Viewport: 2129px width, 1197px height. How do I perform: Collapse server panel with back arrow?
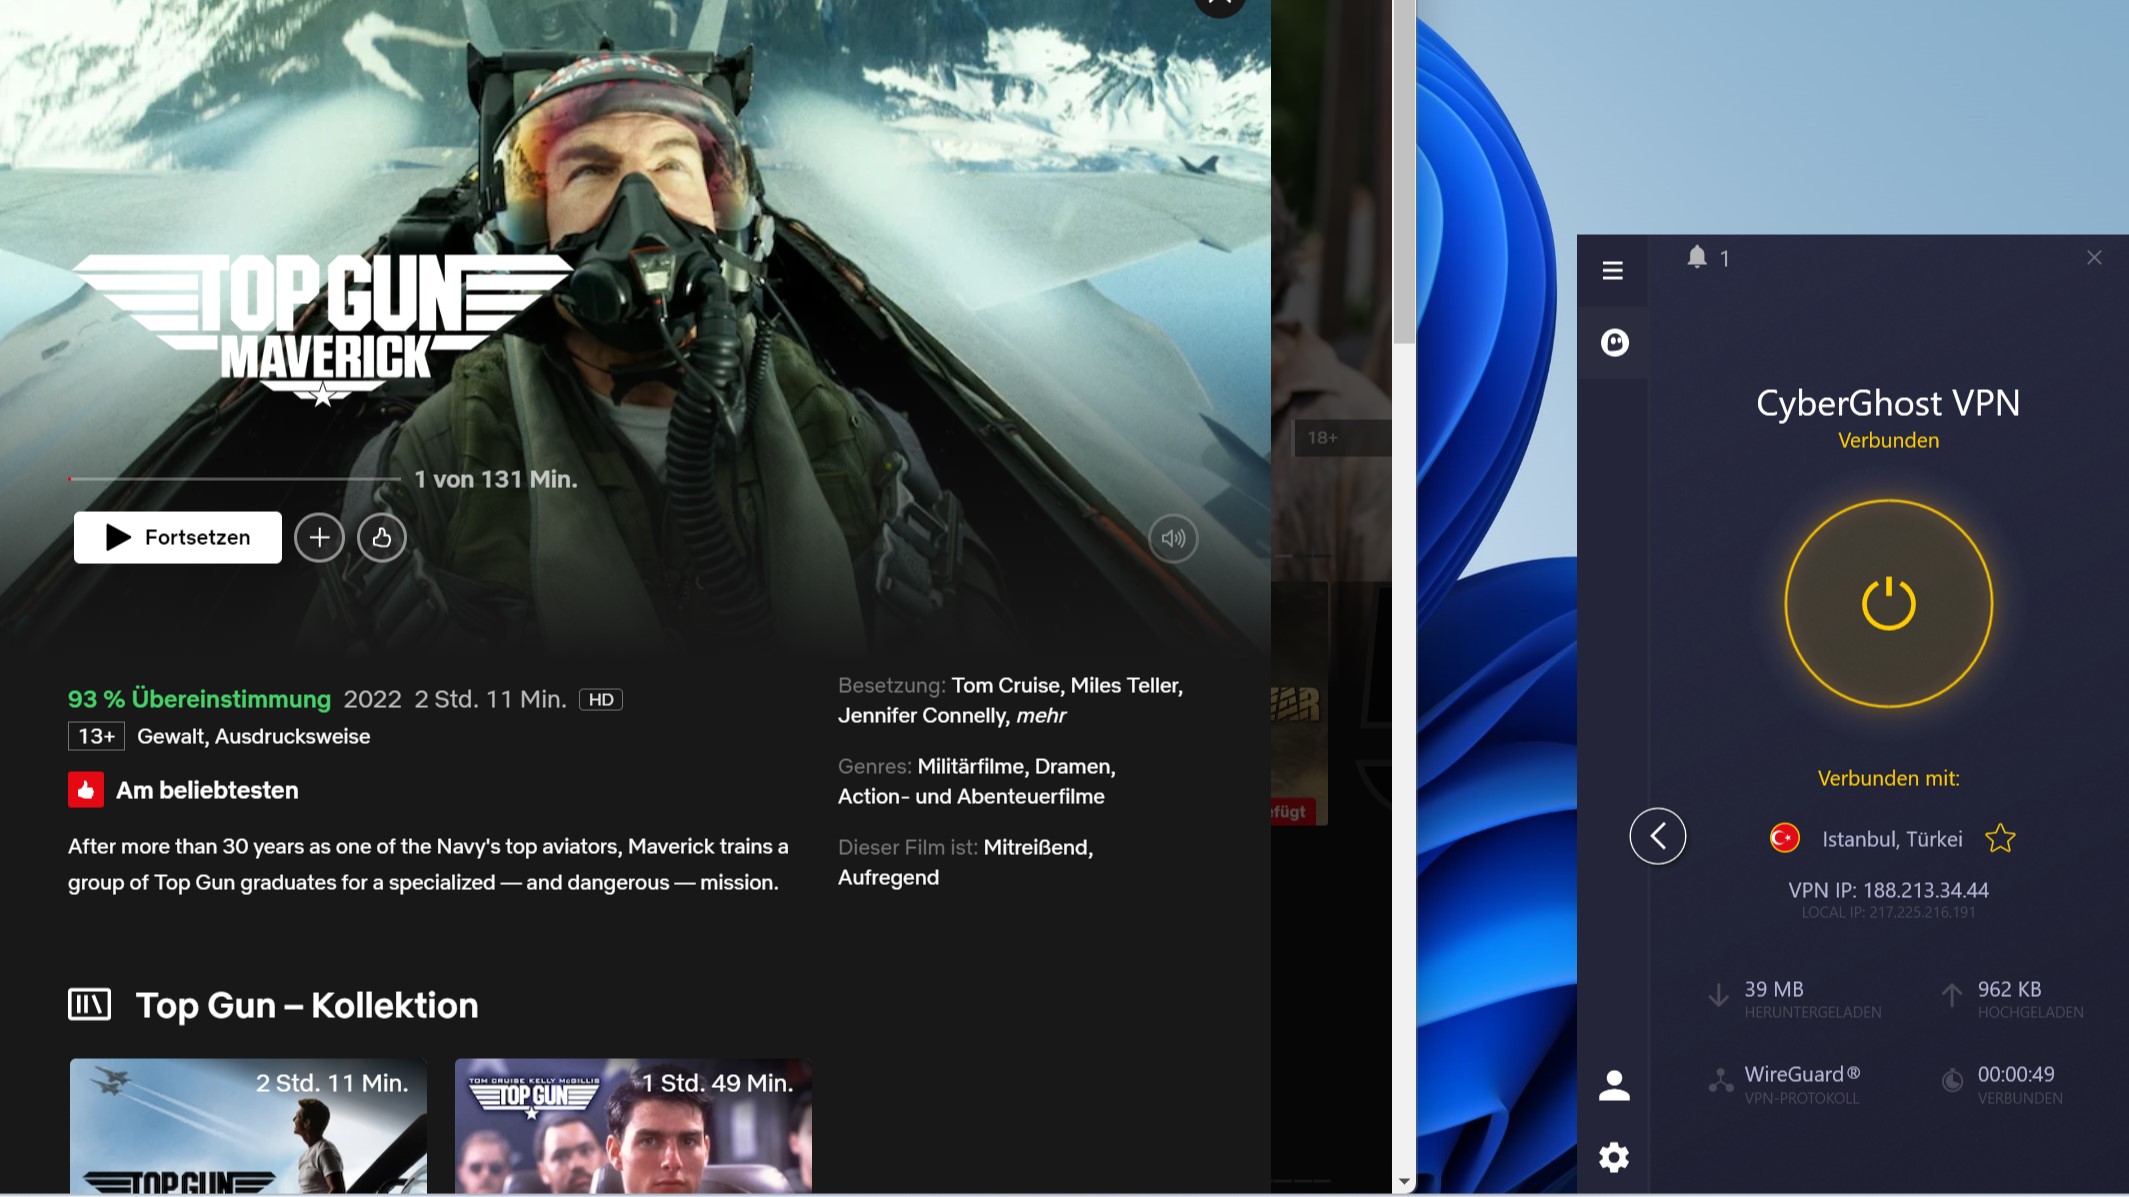point(1657,836)
